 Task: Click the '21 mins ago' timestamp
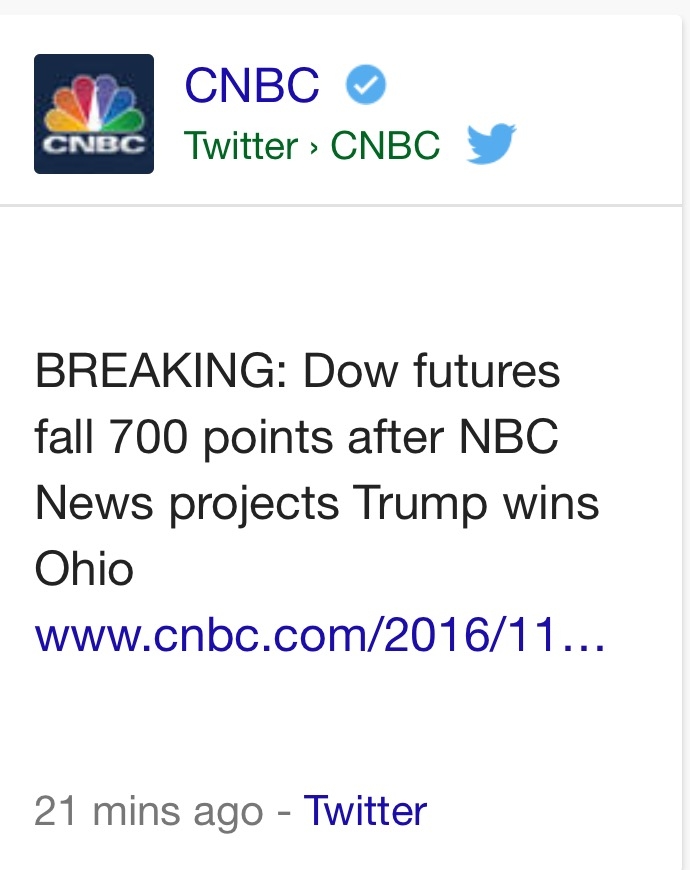(x=148, y=811)
